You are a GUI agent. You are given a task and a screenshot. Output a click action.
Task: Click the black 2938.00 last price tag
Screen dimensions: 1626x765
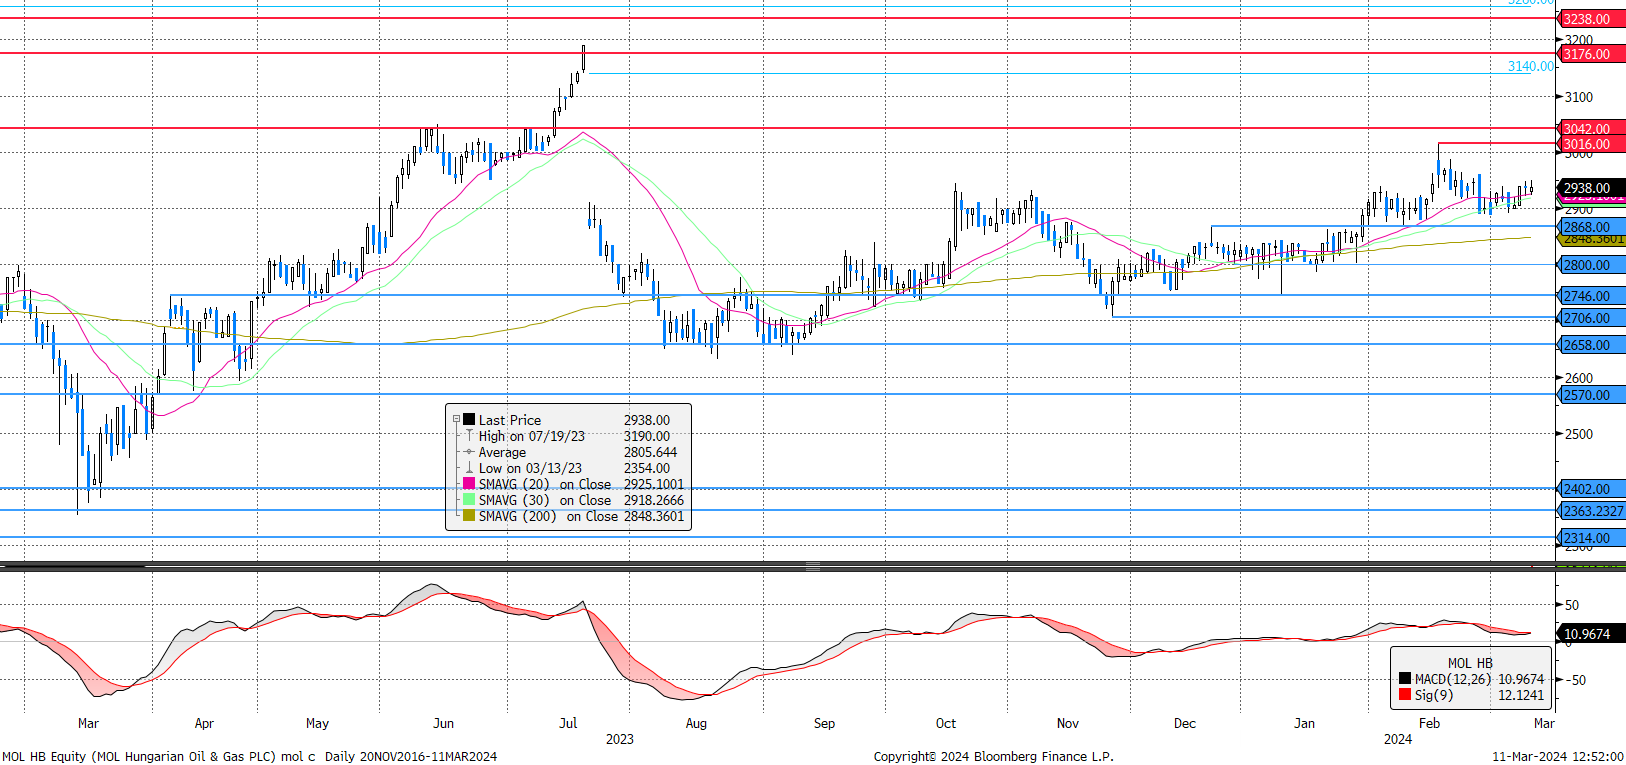(x=1590, y=188)
